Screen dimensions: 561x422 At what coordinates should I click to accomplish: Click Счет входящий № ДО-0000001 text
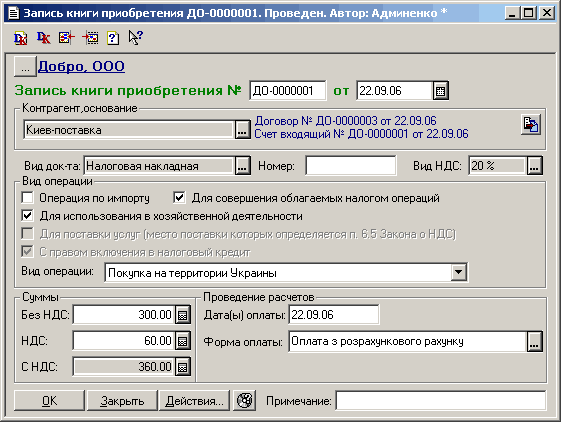coord(361,134)
